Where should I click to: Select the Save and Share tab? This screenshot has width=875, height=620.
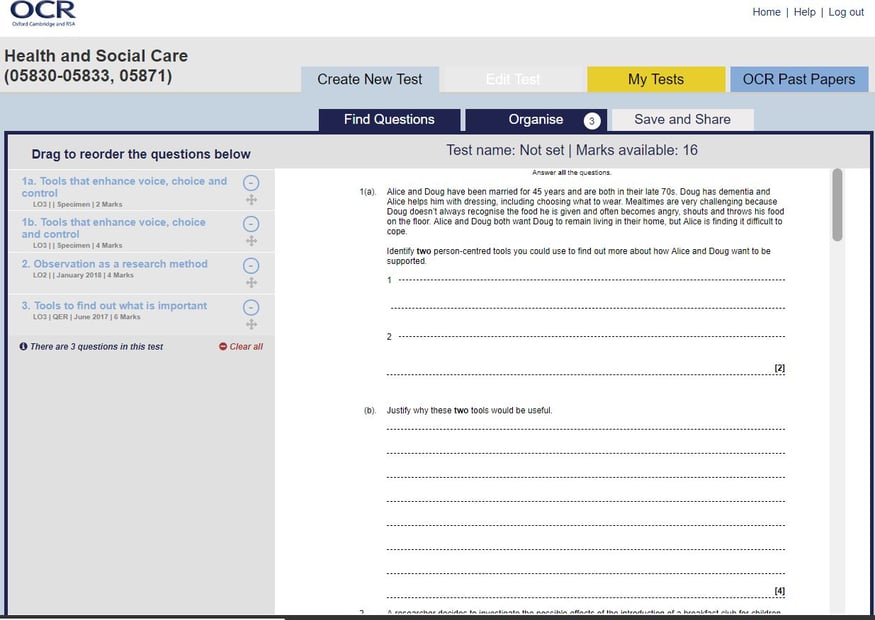[681, 119]
